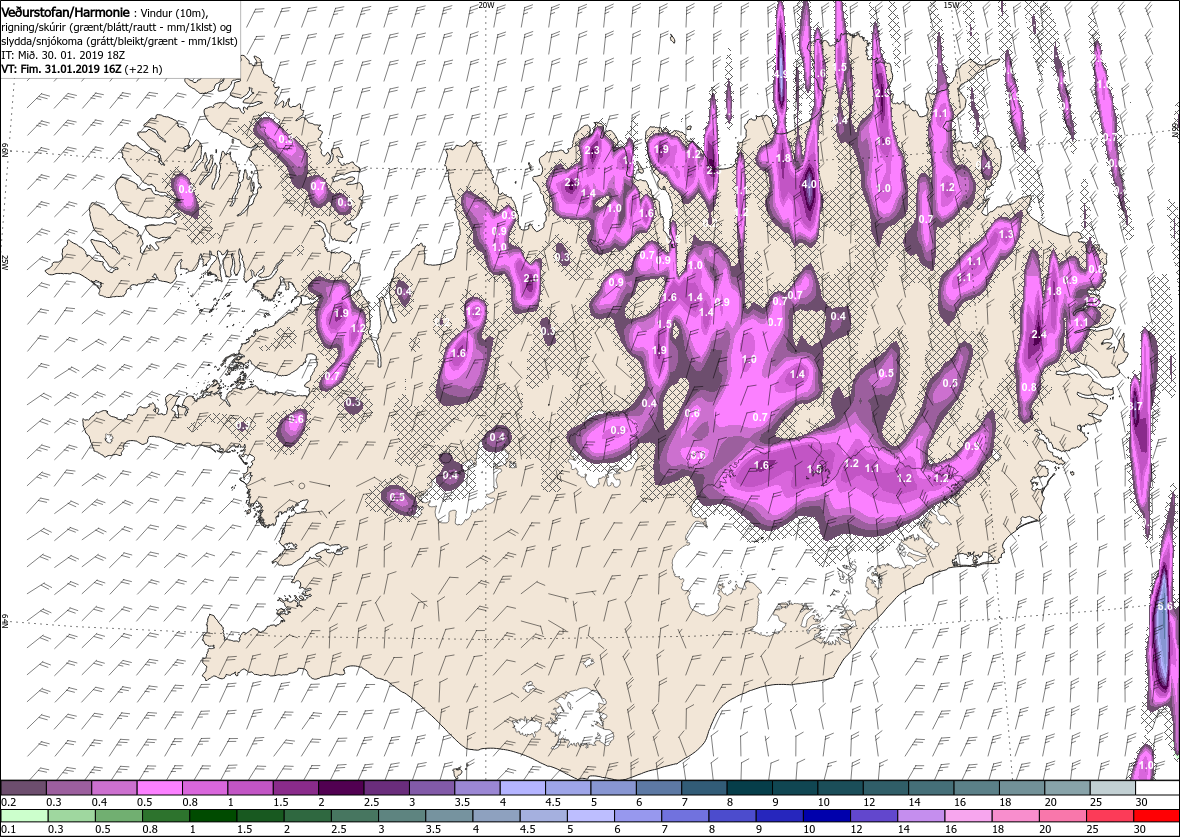Pick the dark teal 8–9 swatch, upper legend
Image resolution: width=1180 pixels, height=837 pixels.
click(x=749, y=787)
